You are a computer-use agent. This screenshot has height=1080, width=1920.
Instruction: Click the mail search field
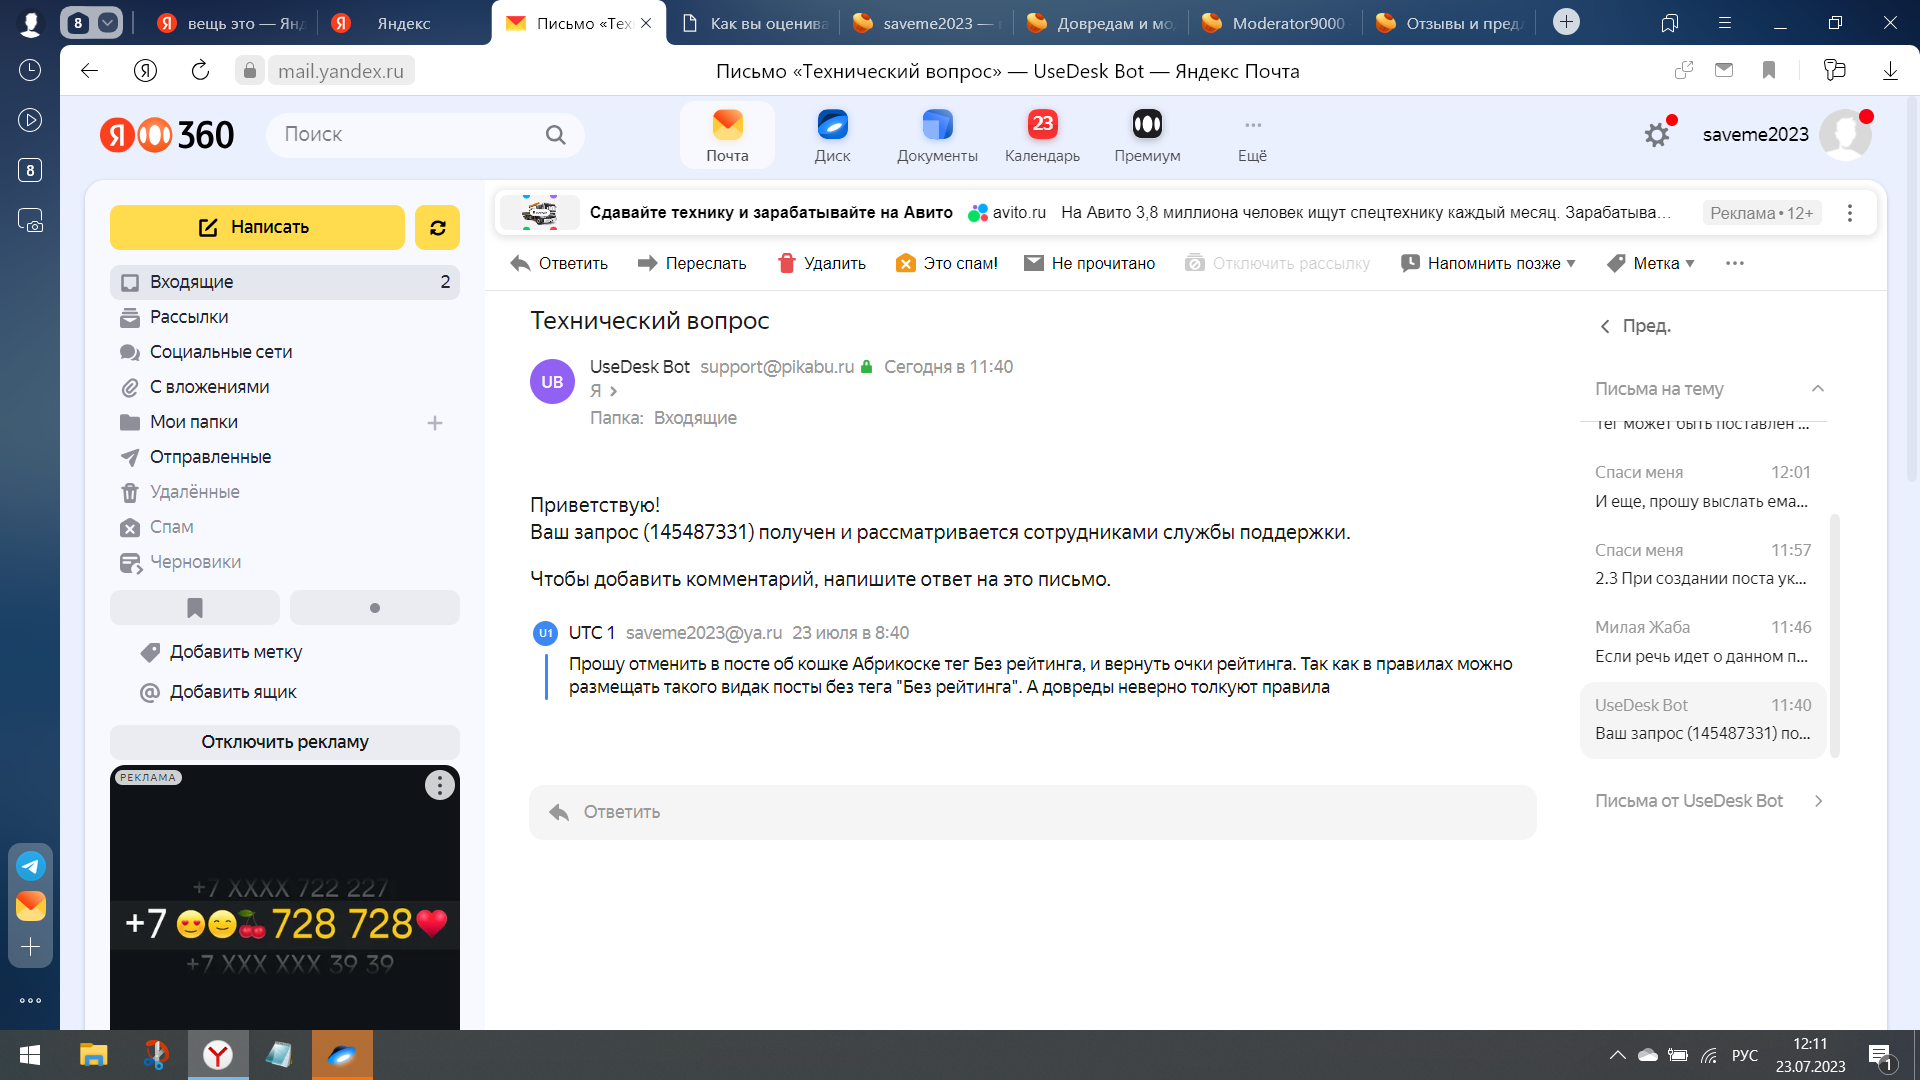[410, 135]
